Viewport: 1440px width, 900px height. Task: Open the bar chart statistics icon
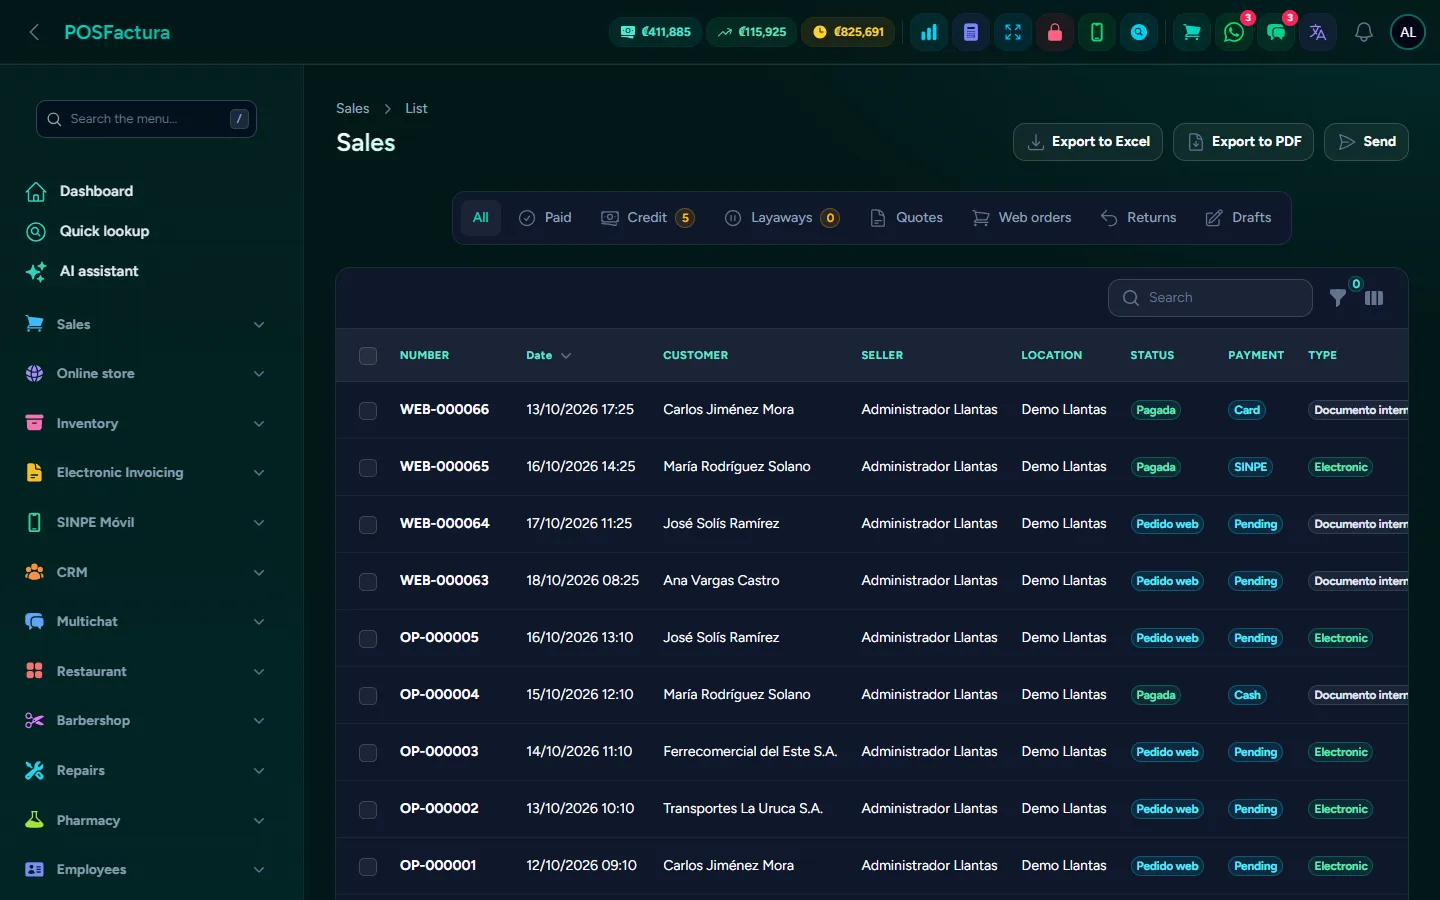[929, 32]
